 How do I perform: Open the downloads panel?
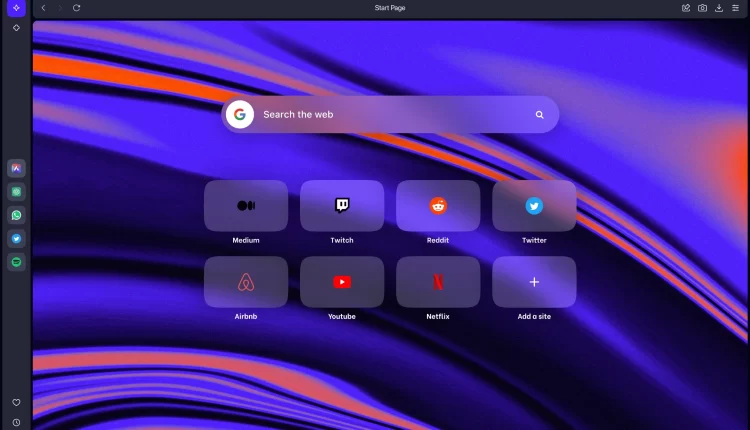719,8
